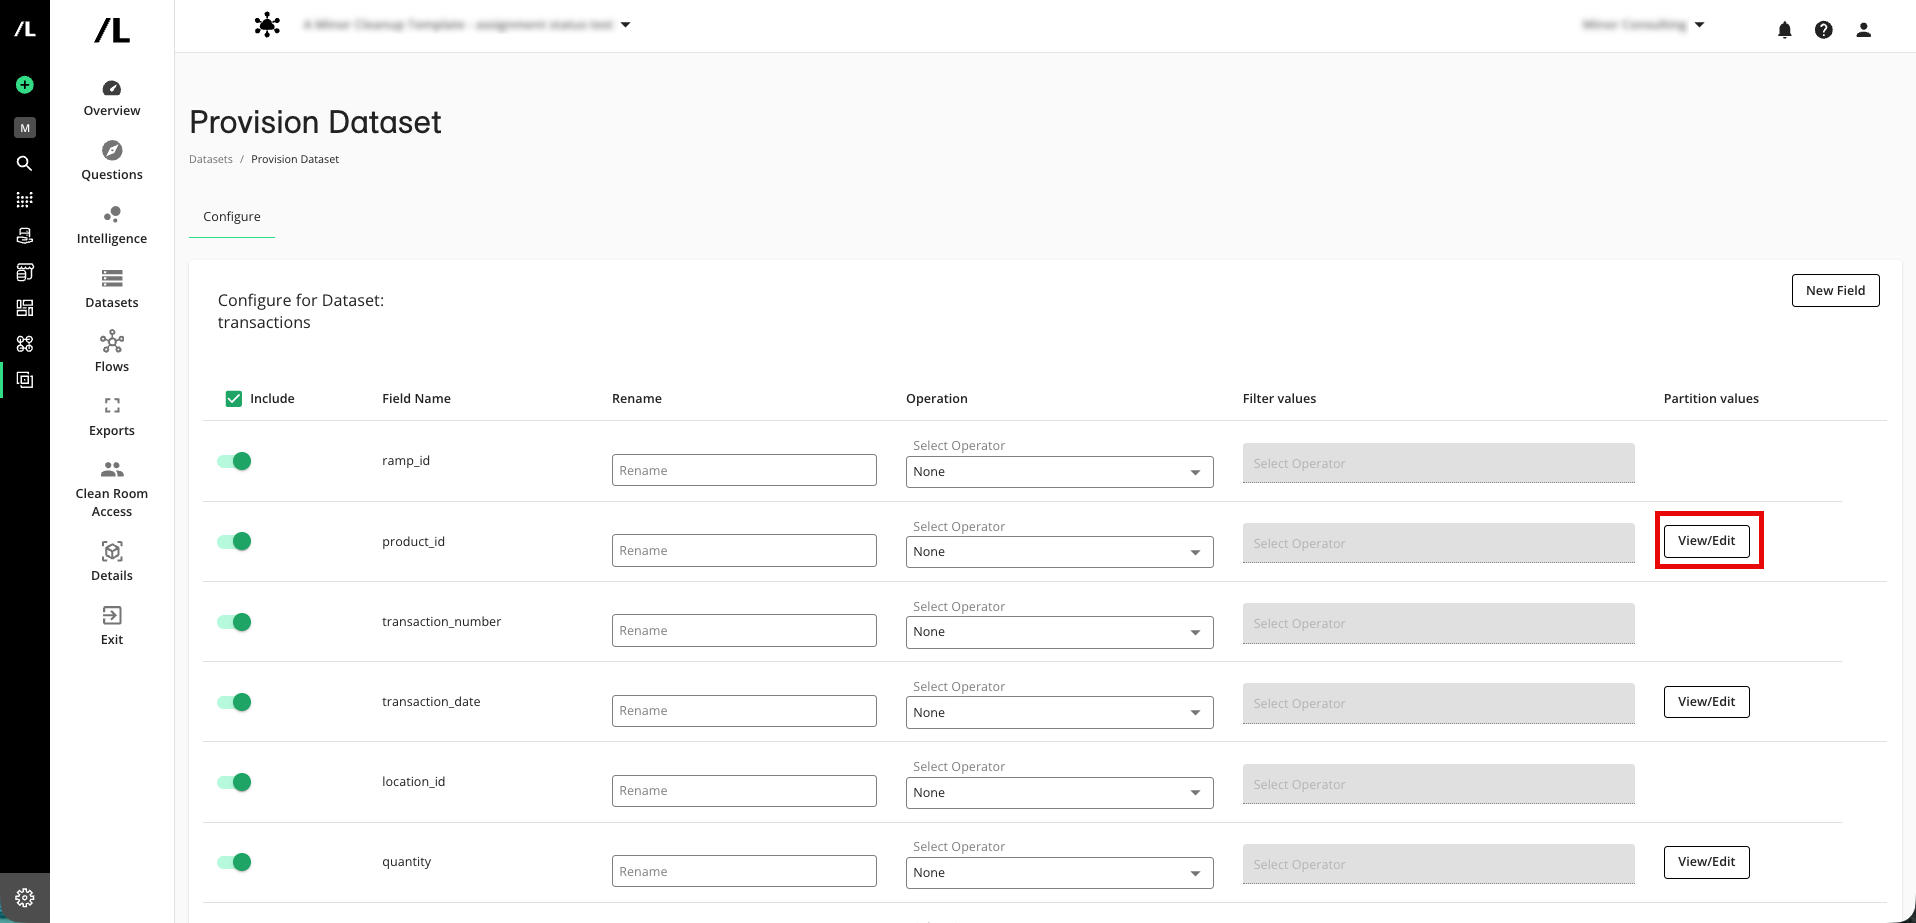
Task: Expand the organization dropdown in header
Action: [1699, 25]
